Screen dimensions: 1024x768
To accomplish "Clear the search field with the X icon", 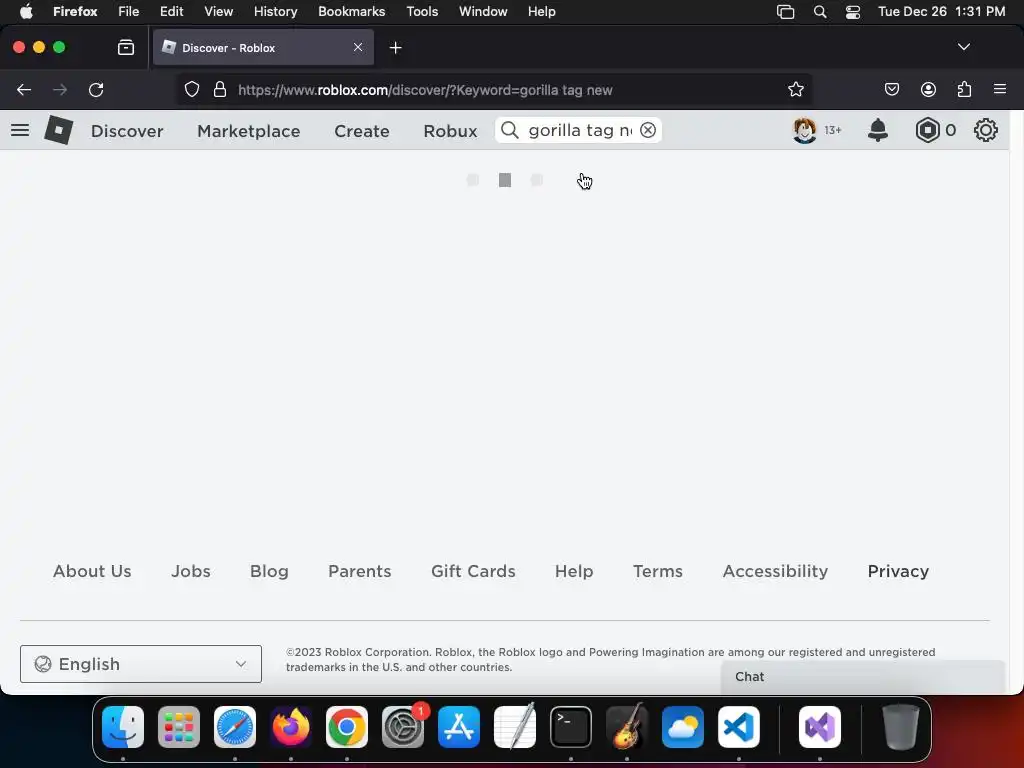I will [x=648, y=130].
